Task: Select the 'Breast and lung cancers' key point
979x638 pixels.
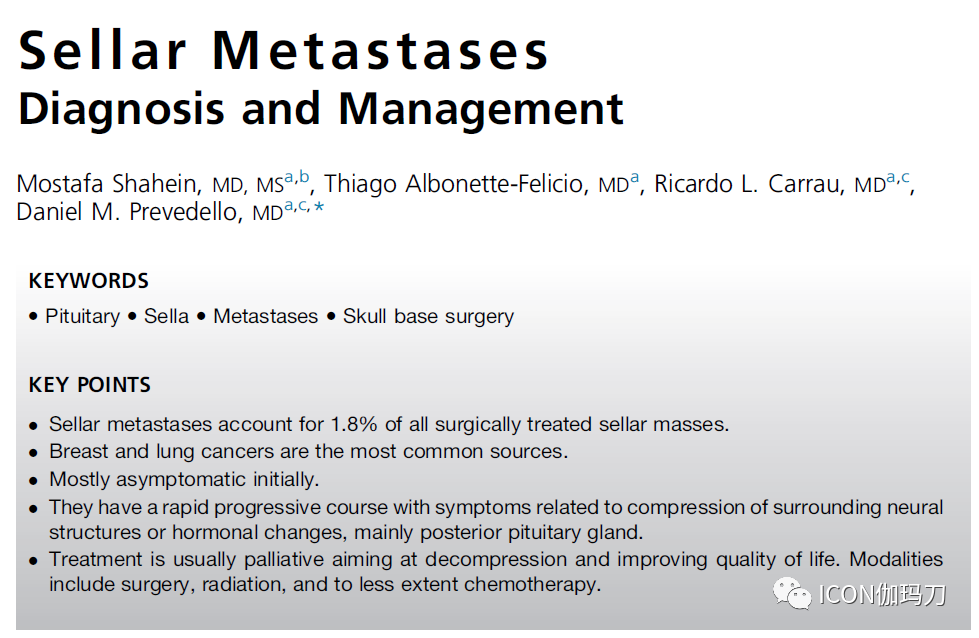Action: [x=308, y=451]
